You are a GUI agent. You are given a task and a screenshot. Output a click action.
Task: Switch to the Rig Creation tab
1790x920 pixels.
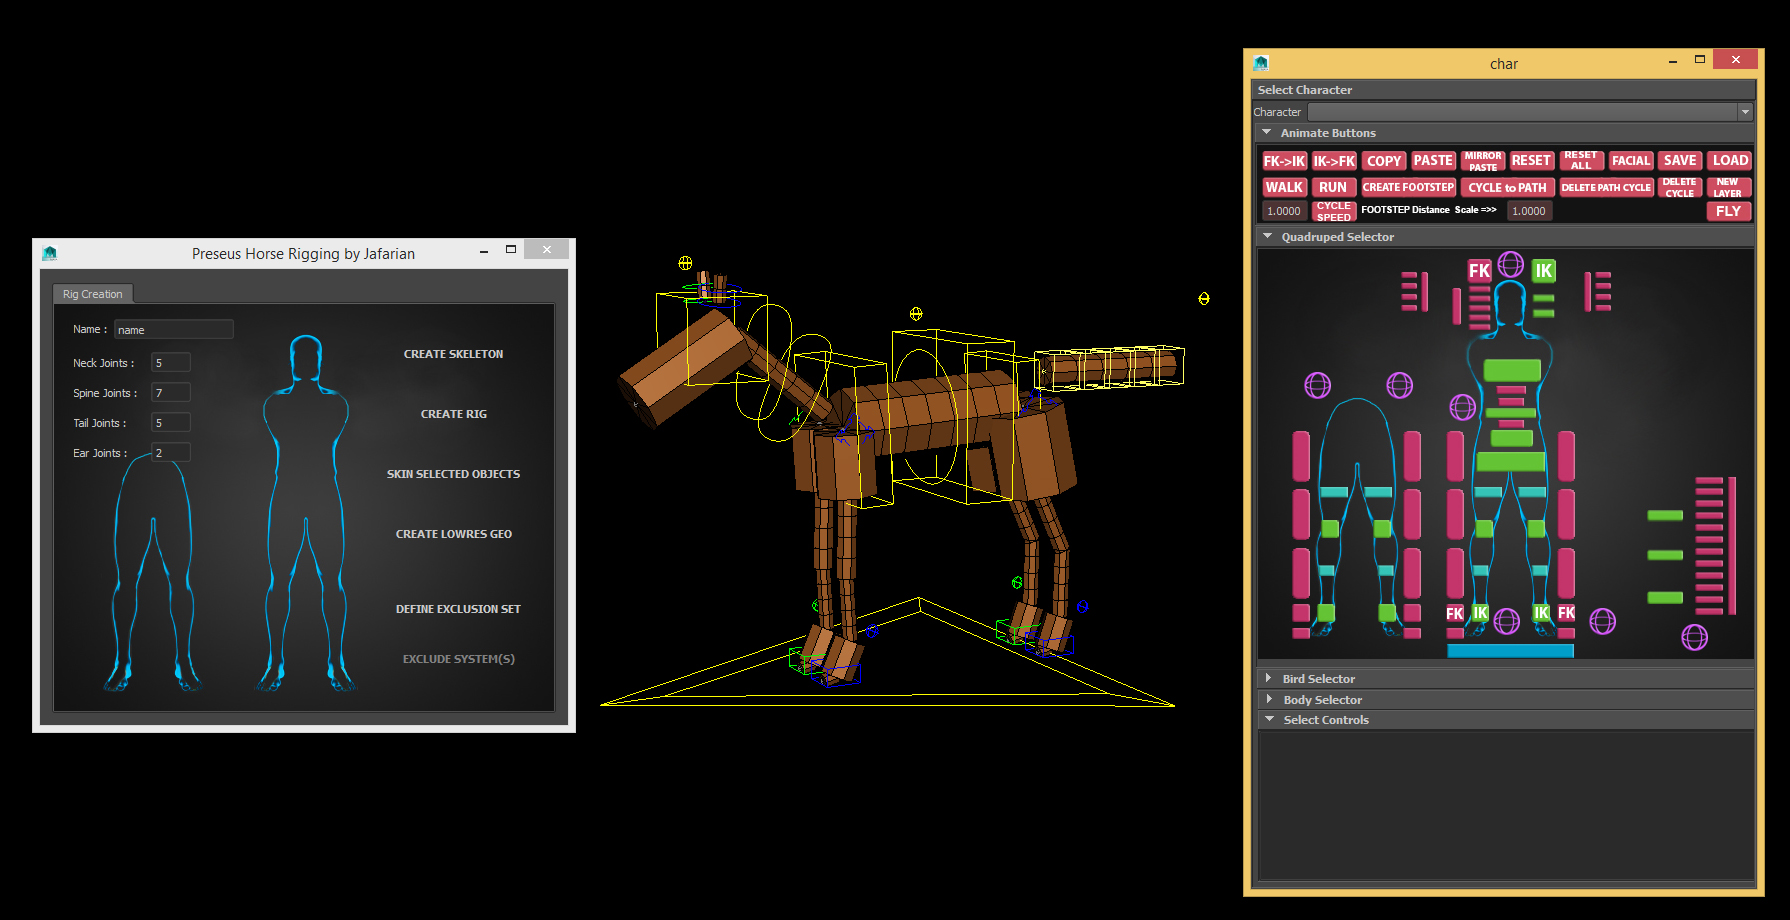pos(92,294)
